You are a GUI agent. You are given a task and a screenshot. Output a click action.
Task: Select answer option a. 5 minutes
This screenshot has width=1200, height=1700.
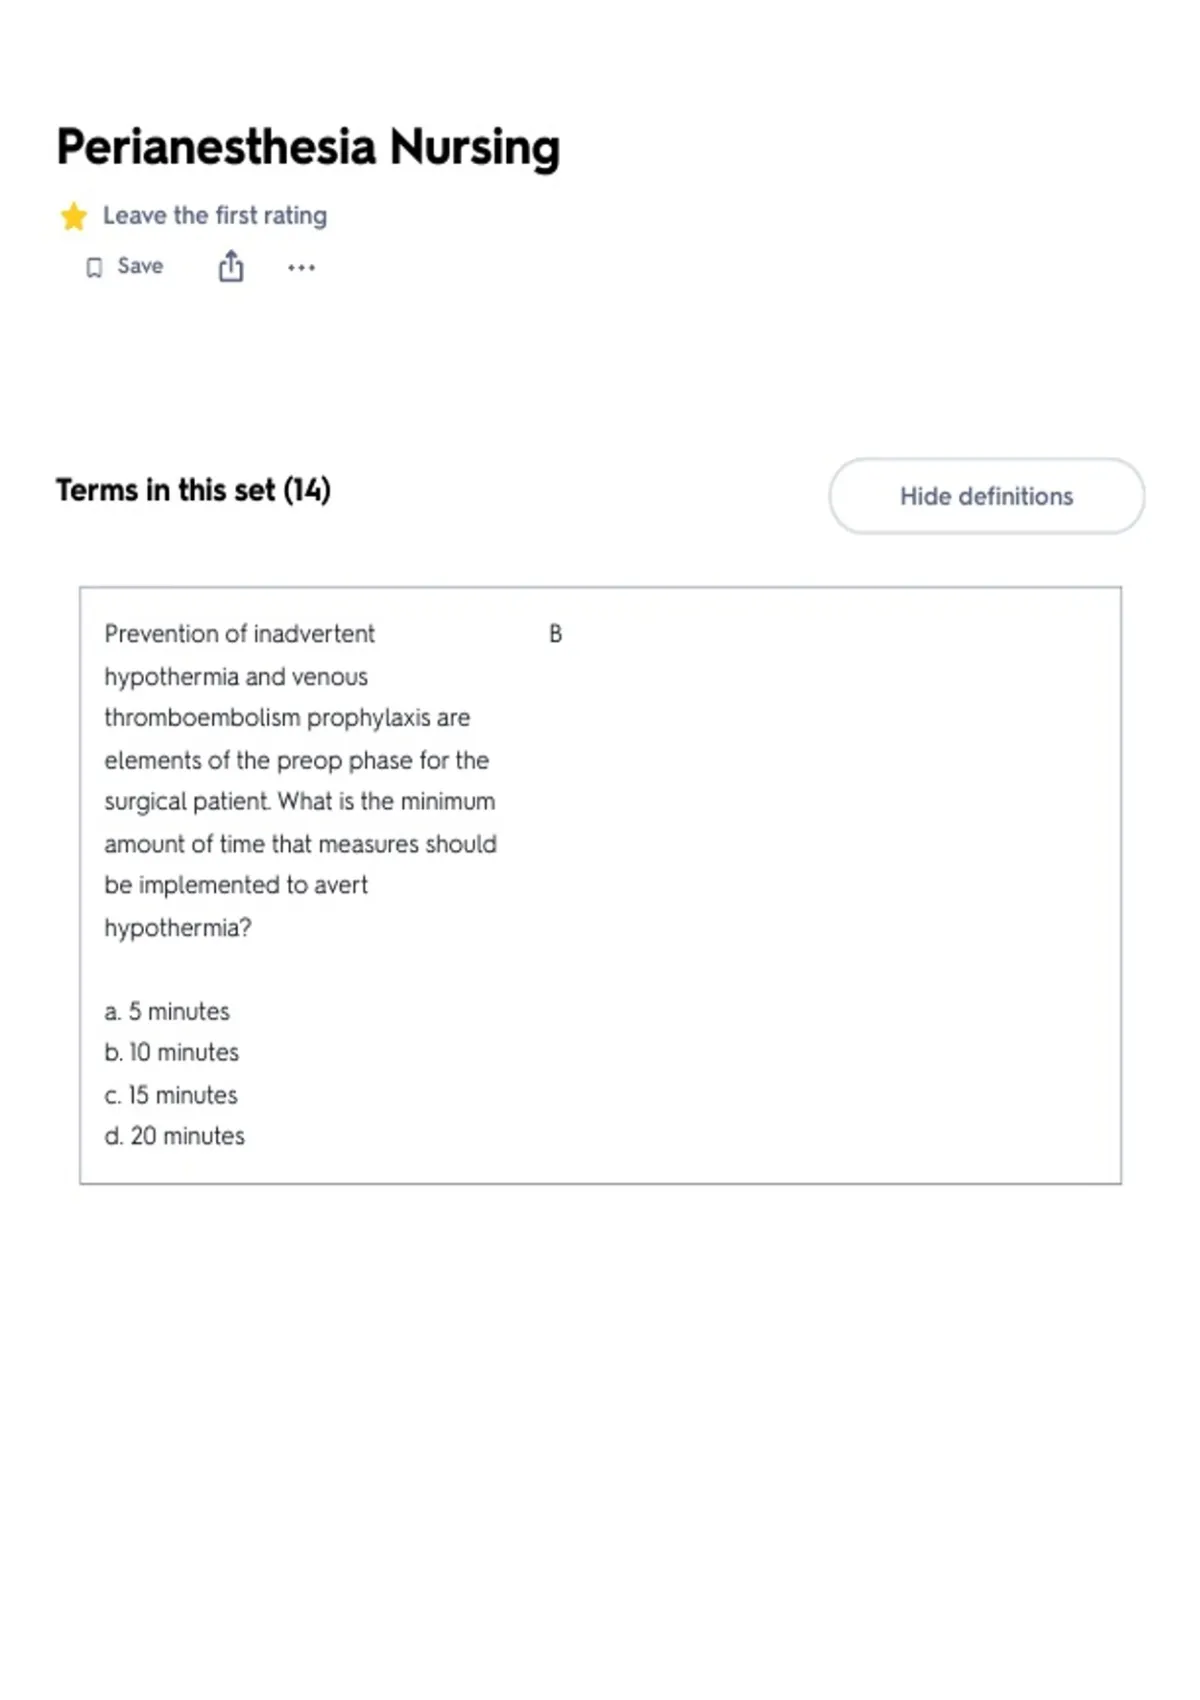167,1011
